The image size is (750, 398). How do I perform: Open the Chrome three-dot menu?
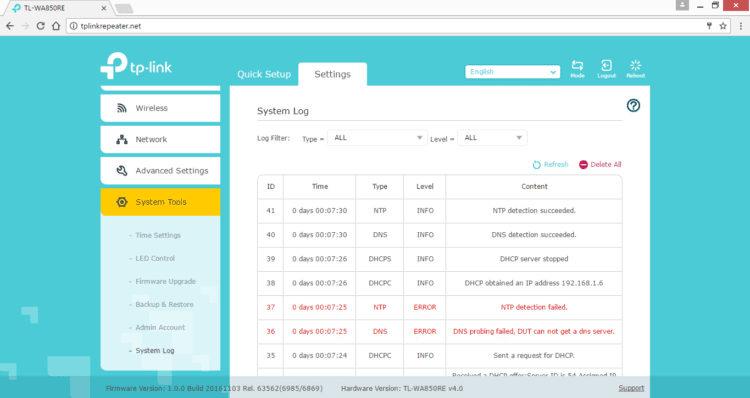(741, 26)
